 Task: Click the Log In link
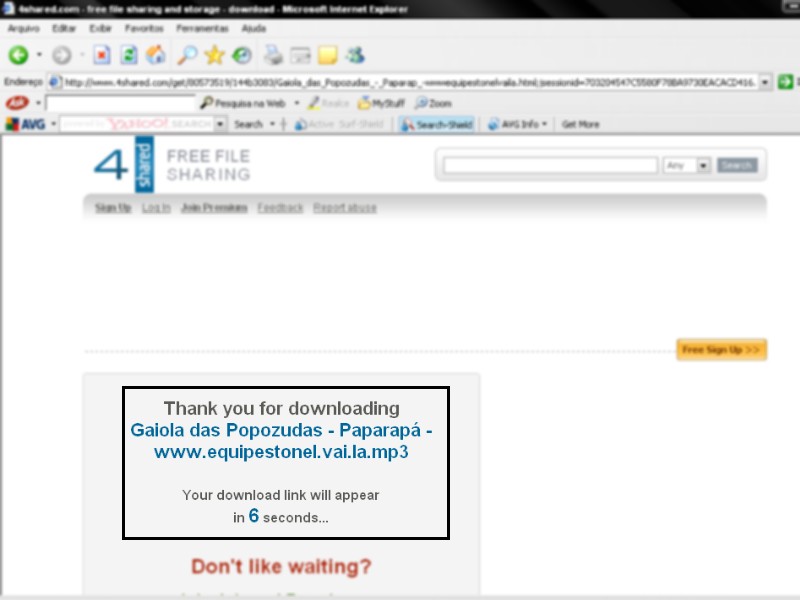pyautogui.click(x=156, y=208)
